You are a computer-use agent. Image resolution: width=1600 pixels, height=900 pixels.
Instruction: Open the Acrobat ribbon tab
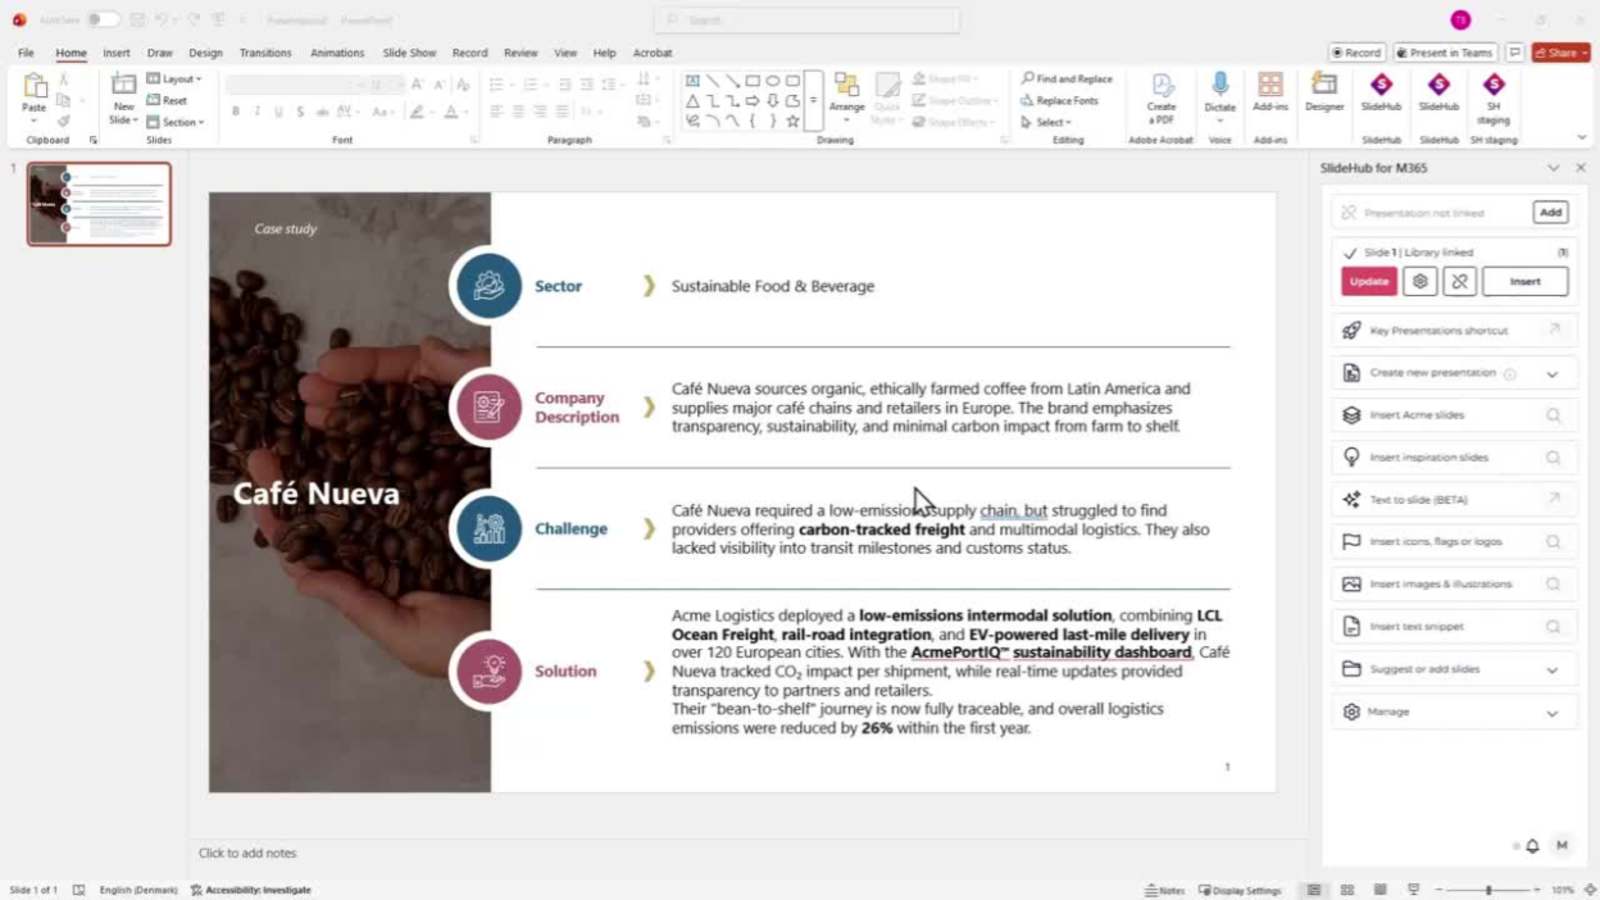click(652, 53)
